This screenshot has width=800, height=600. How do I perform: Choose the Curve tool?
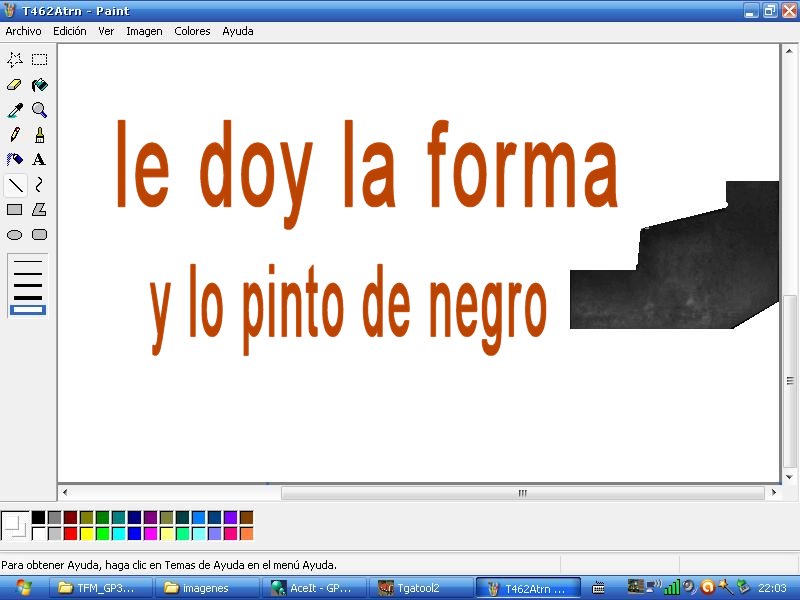(39, 185)
